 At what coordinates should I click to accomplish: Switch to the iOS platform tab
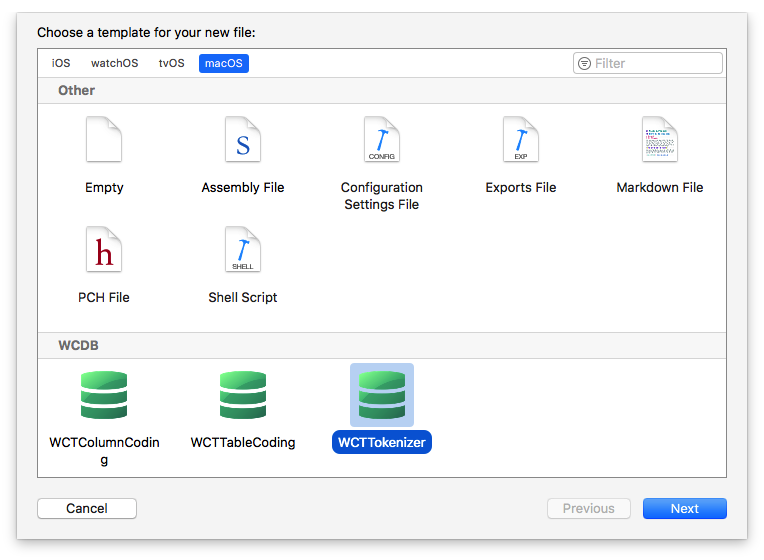coord(61,63)
